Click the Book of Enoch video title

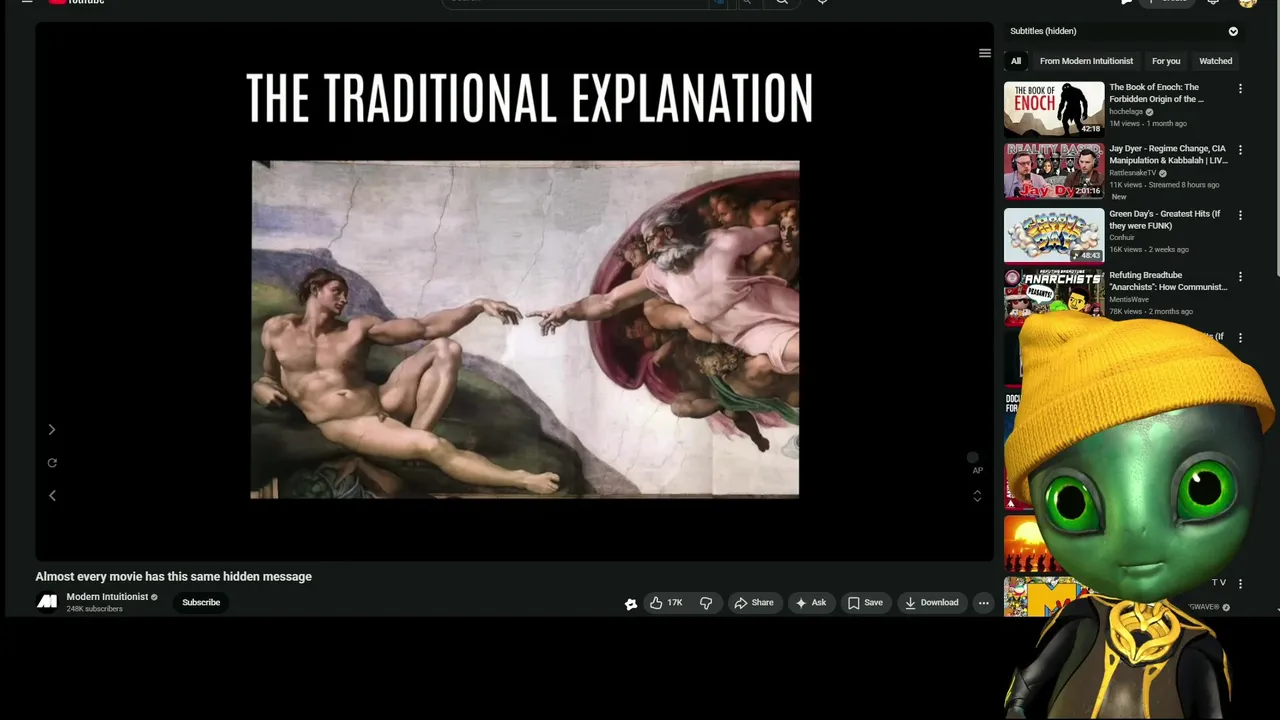(x=1156, y=93)
